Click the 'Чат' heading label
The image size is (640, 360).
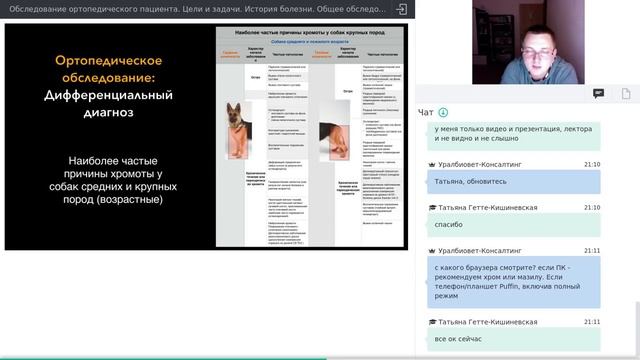pos(425,113)
